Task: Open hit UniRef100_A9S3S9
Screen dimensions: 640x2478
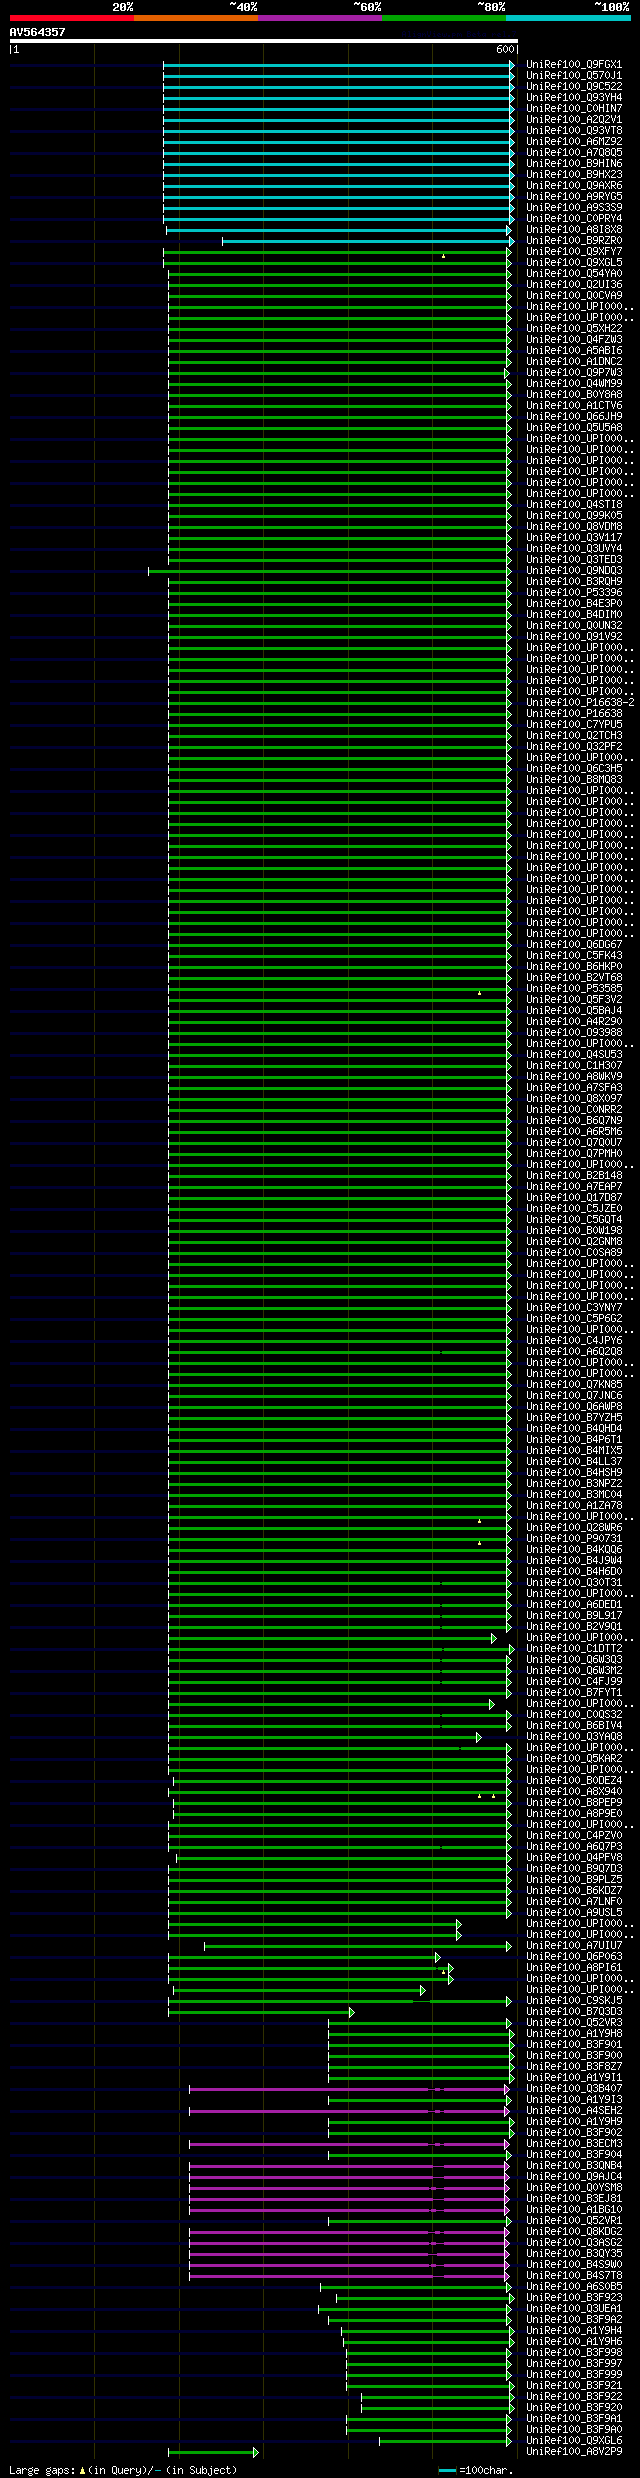Action: click(x=574, y=208)
